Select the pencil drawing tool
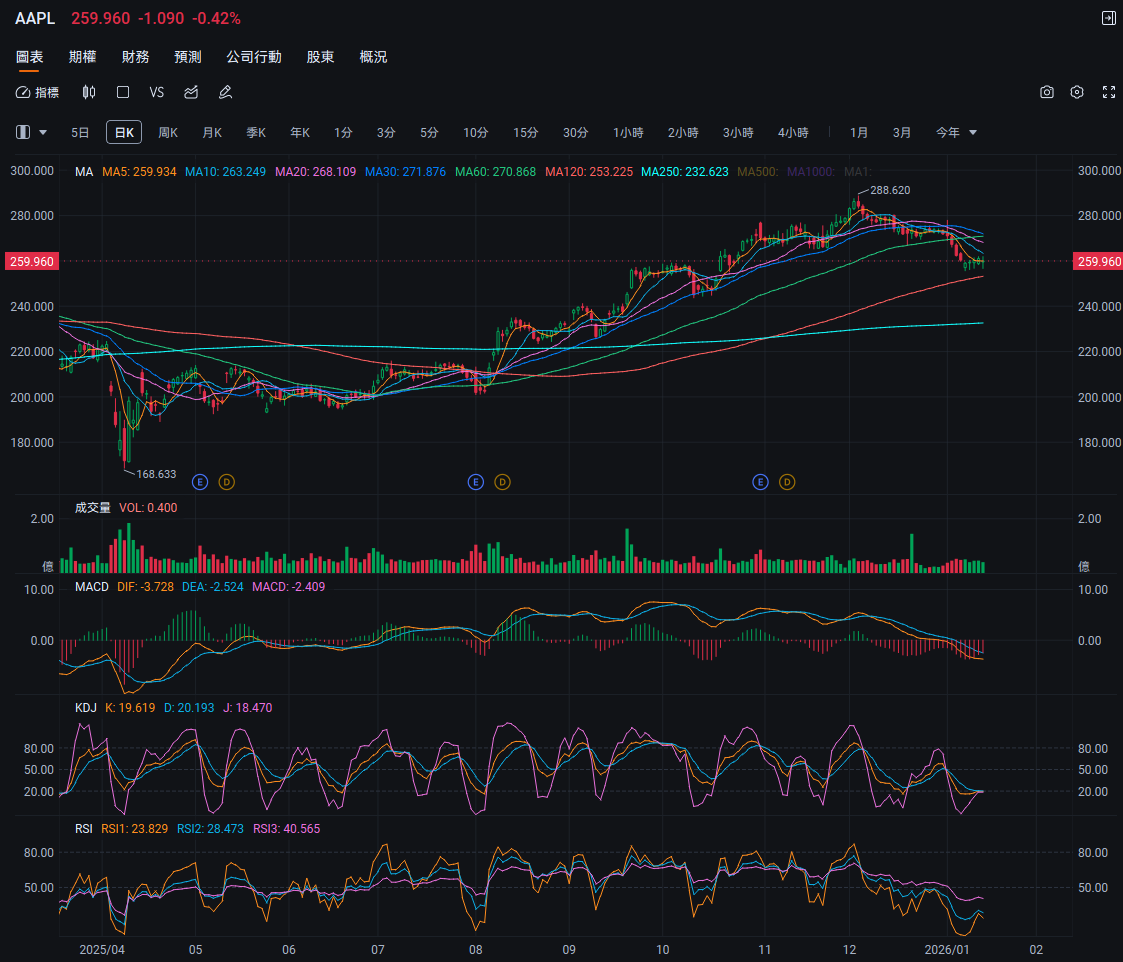Screen dimensions: 1123x962 pyautogui.click(x=225, y=92)
